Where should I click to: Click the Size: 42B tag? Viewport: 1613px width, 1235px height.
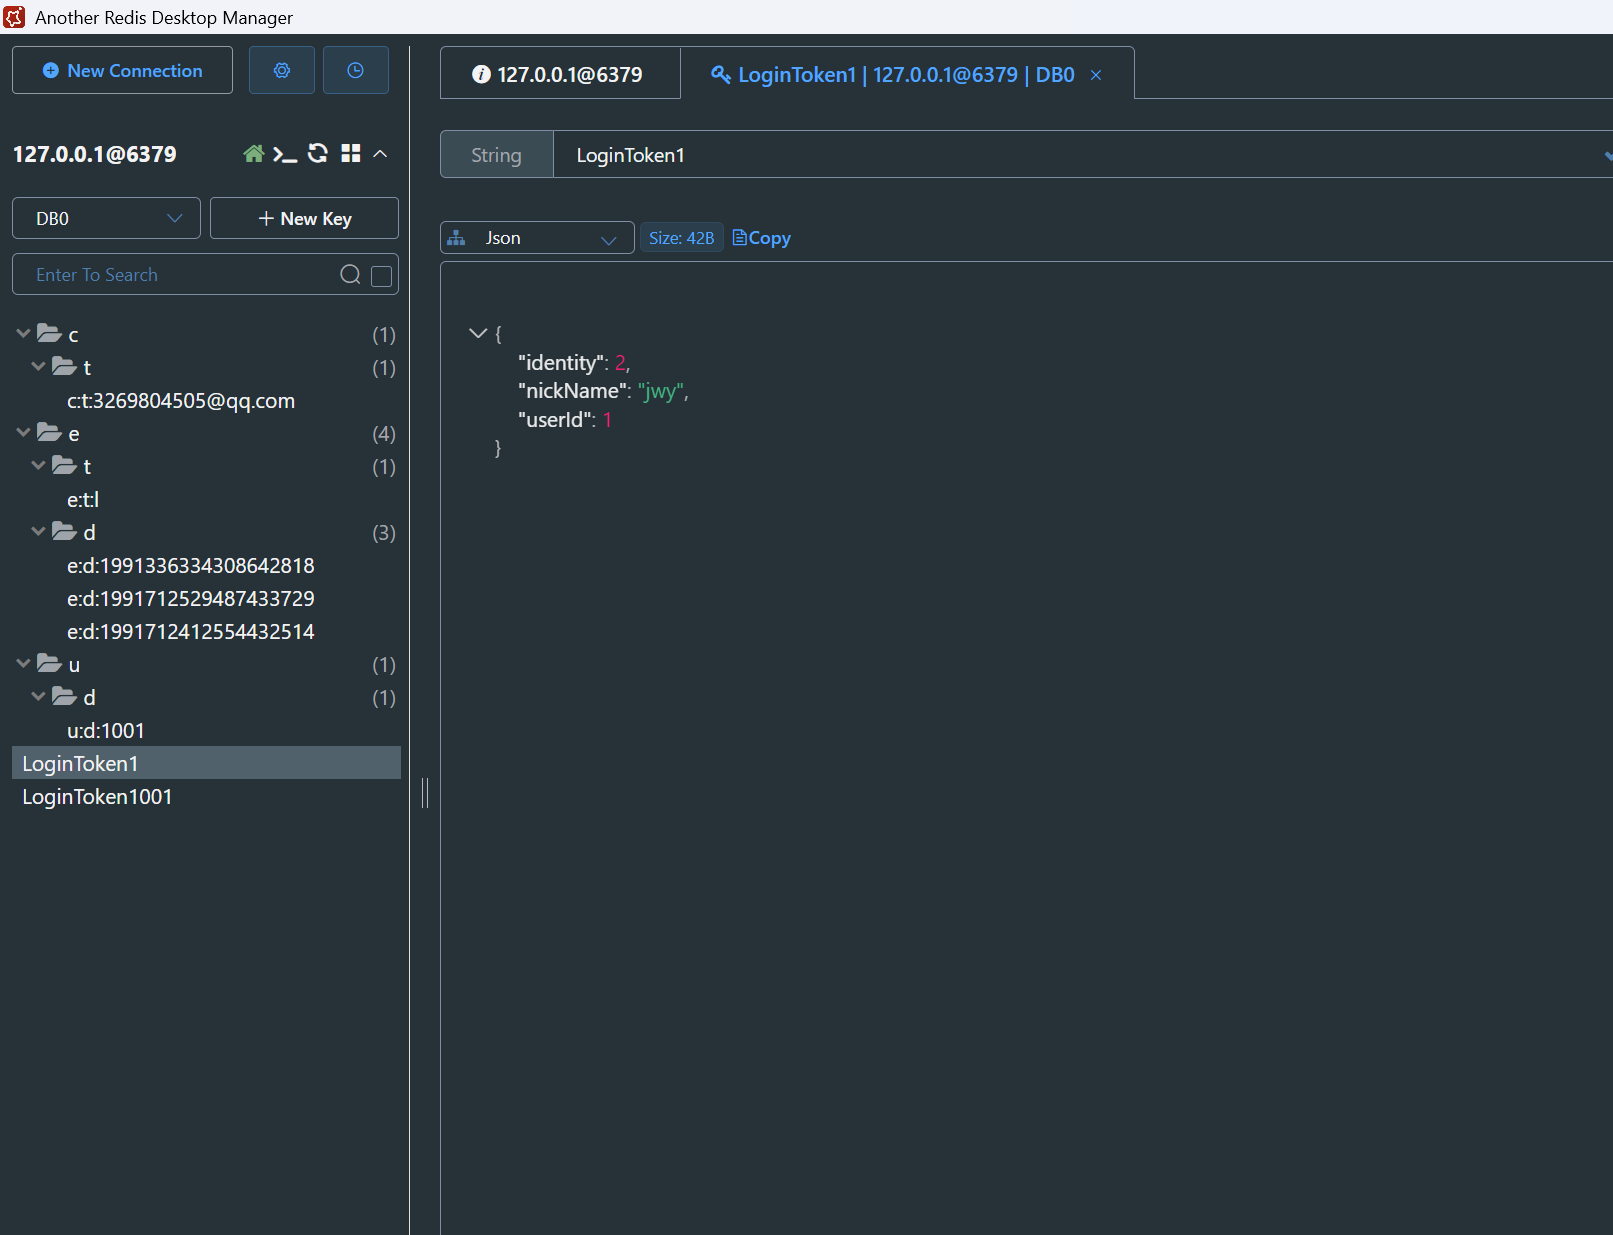pyautogui.click(x=681, y=238)
